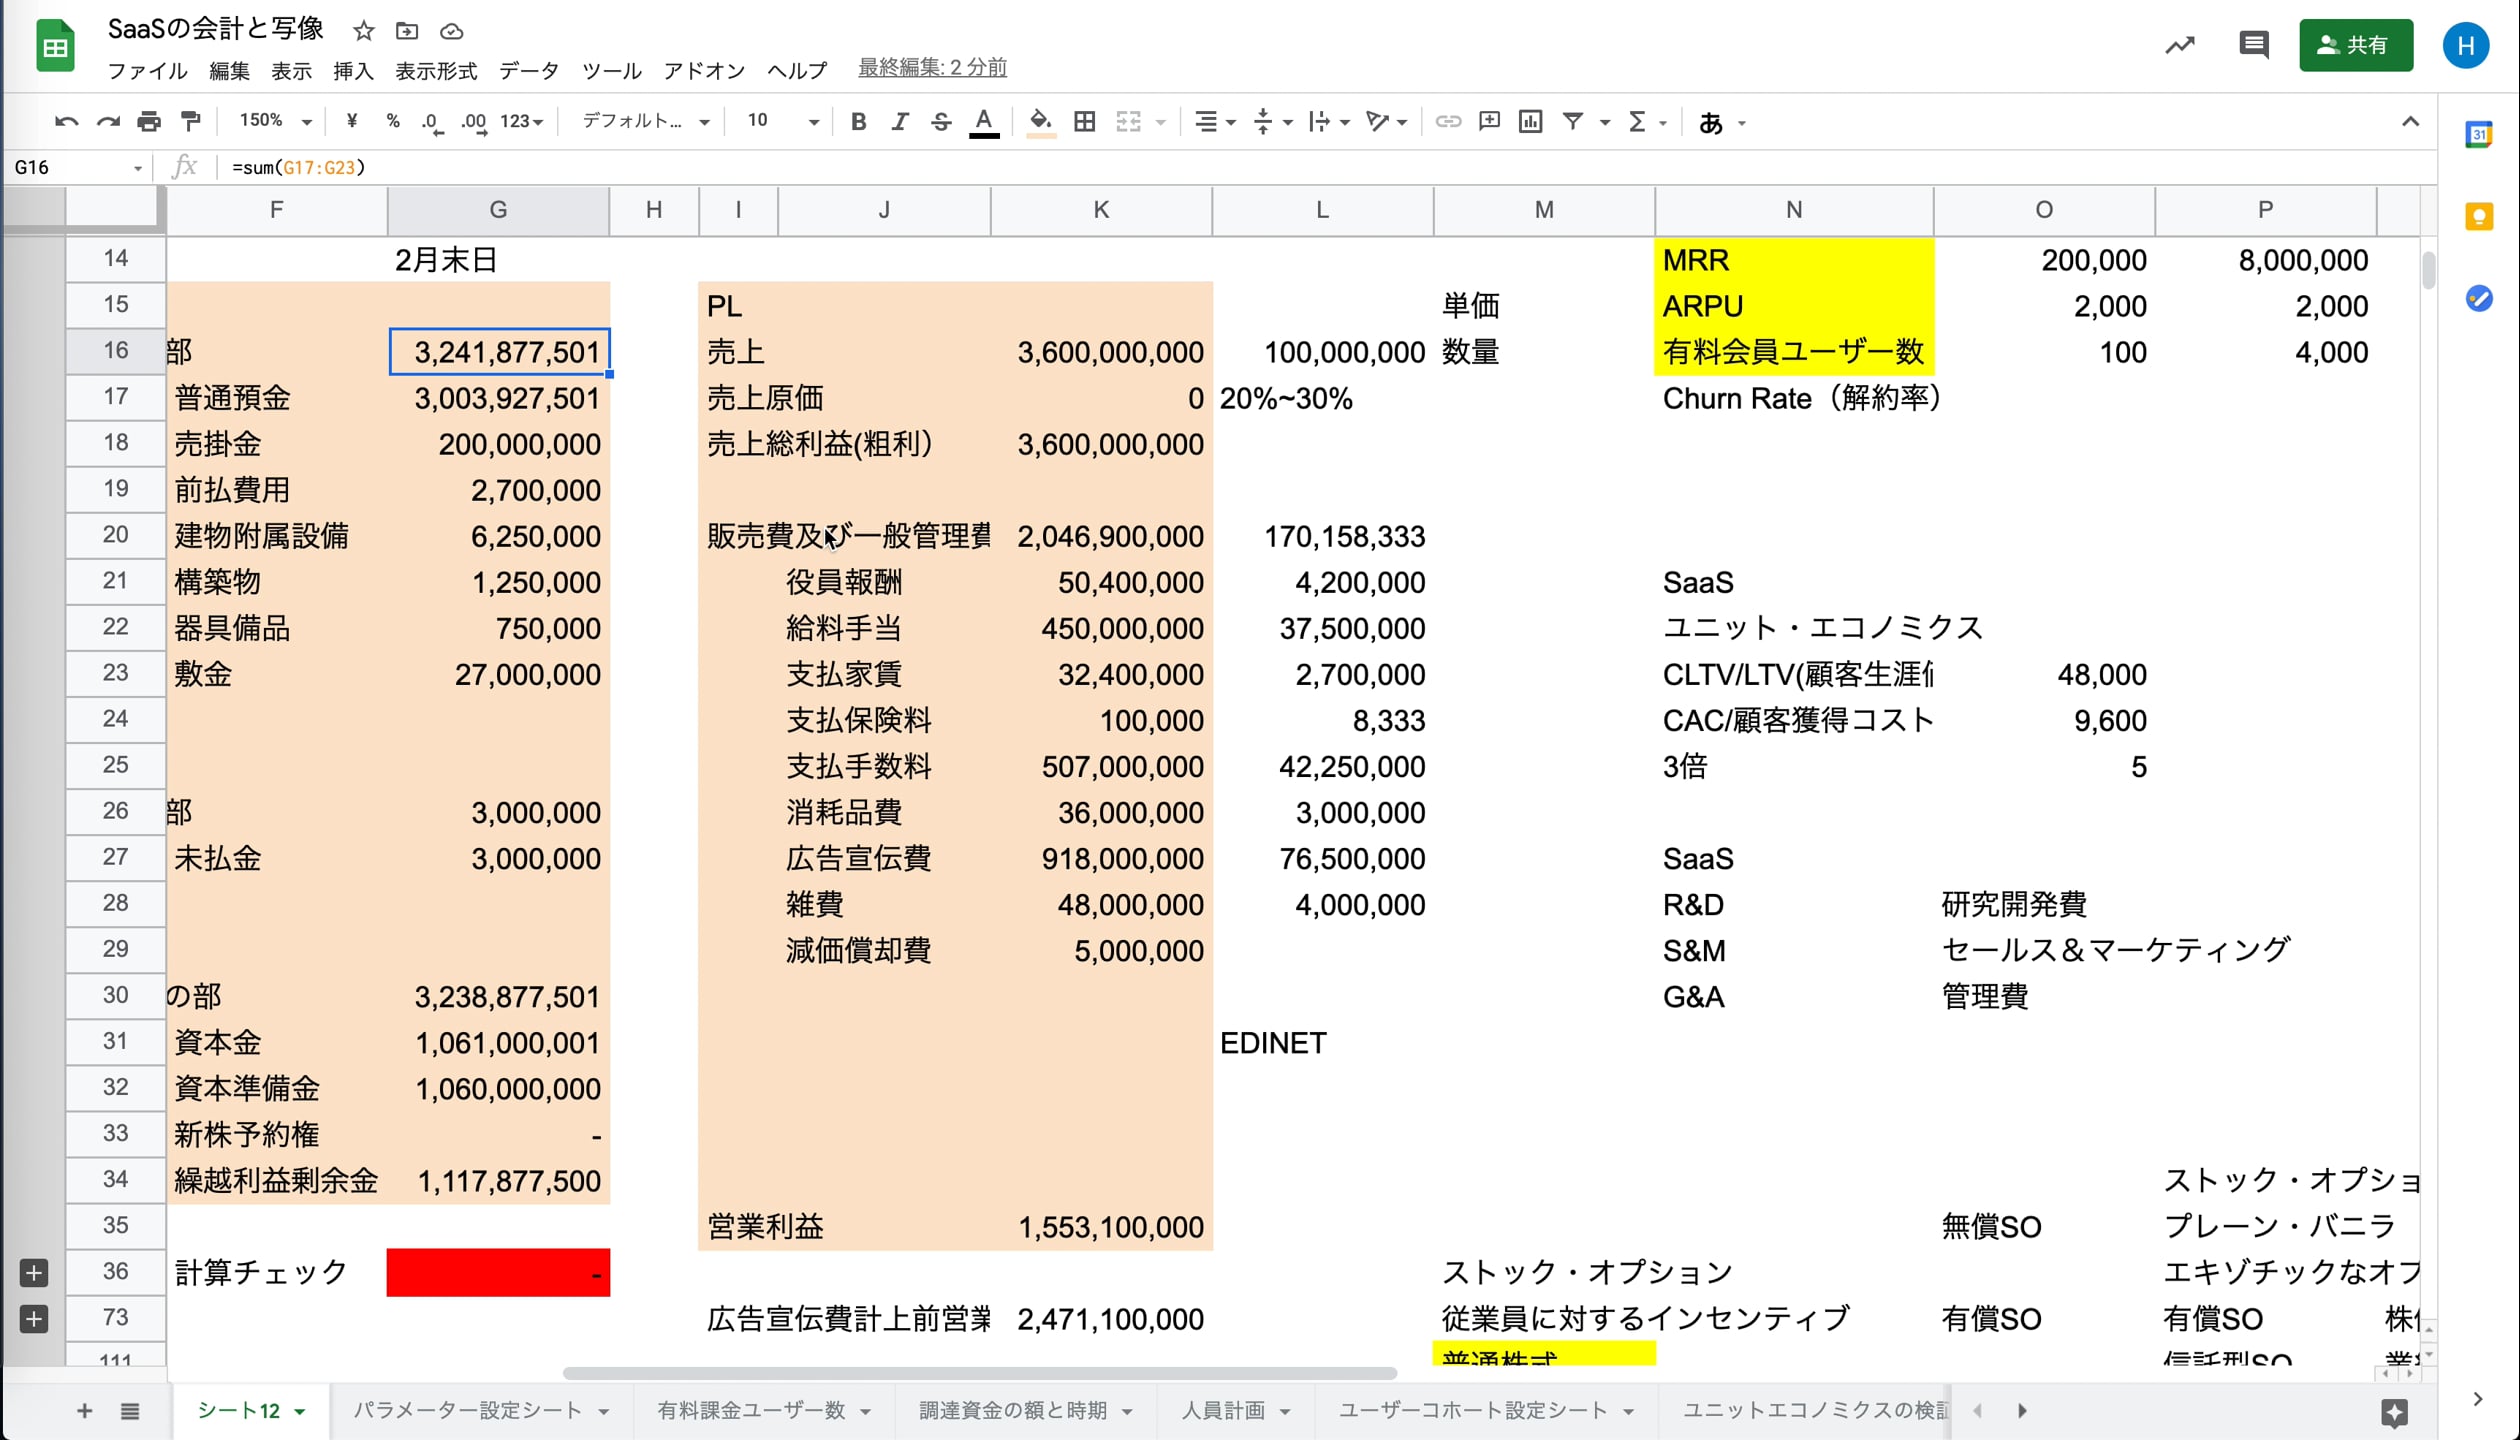The height and width of the screenshot is (1440, 2520).
Task: Click the print icon
Action: click(149, 122)
